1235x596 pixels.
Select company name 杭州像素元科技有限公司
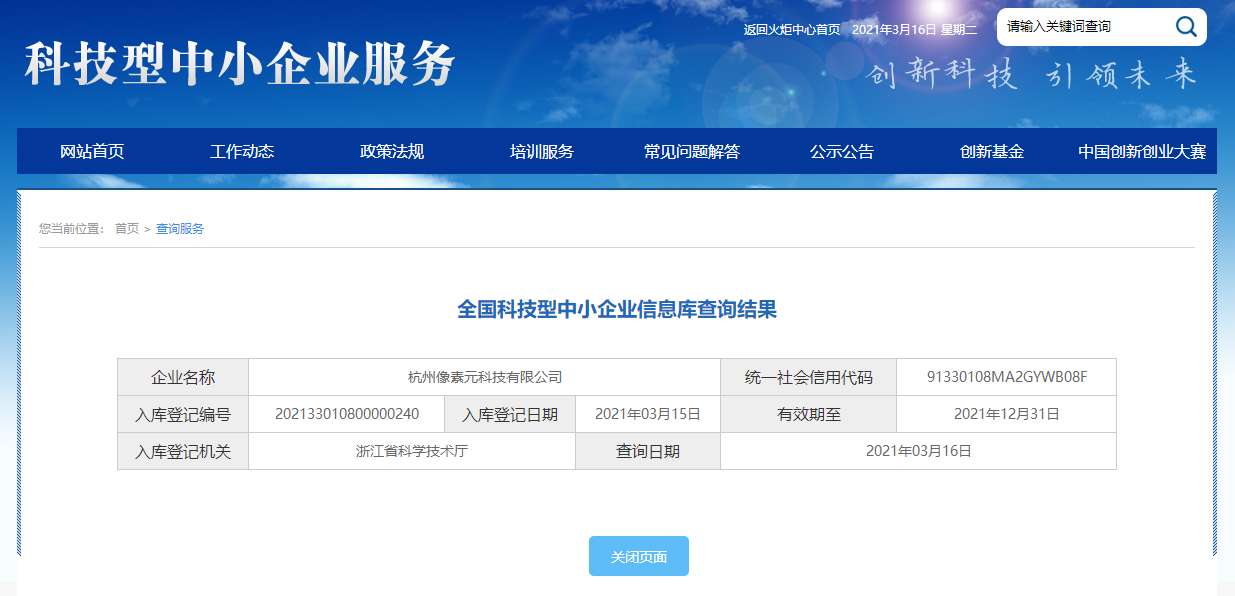click(485, 377)
